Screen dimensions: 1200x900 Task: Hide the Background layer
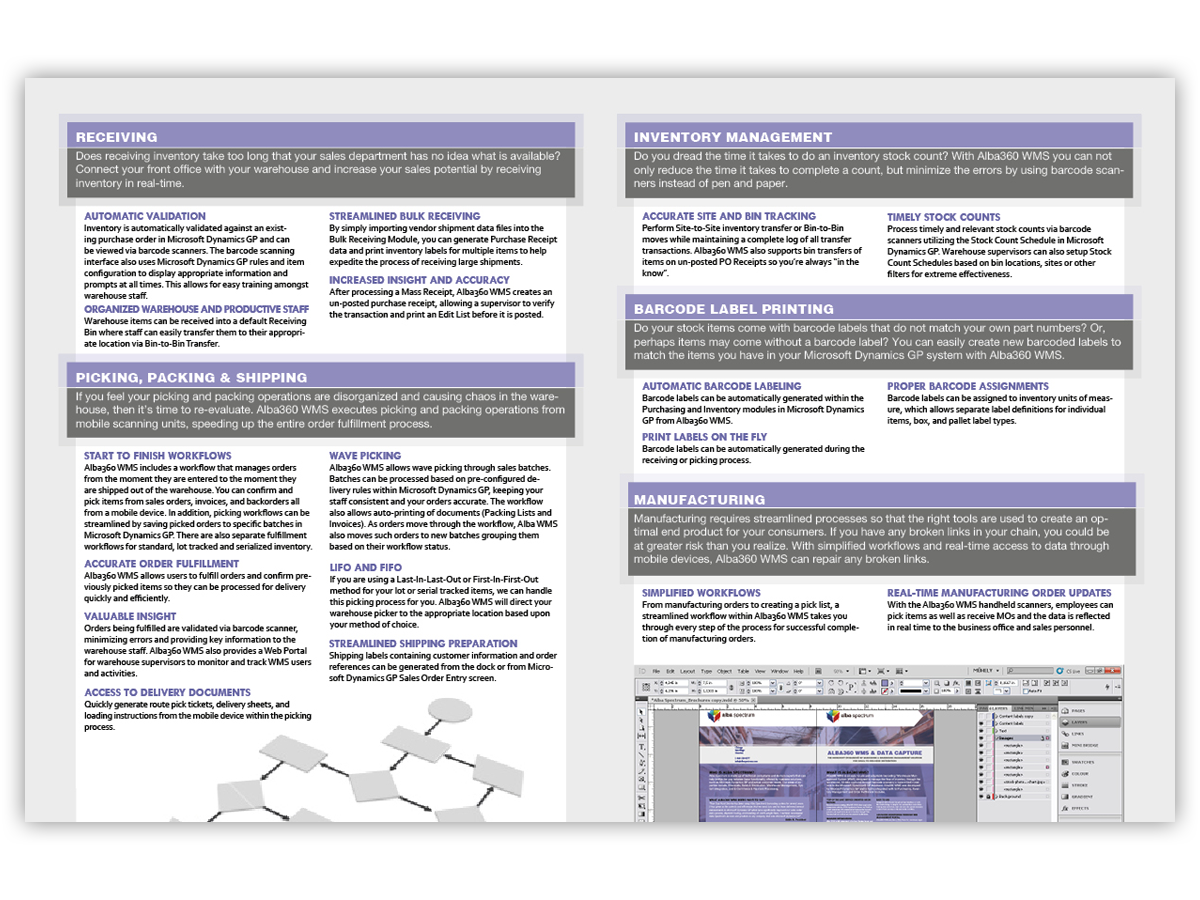[x=981, y=797]
